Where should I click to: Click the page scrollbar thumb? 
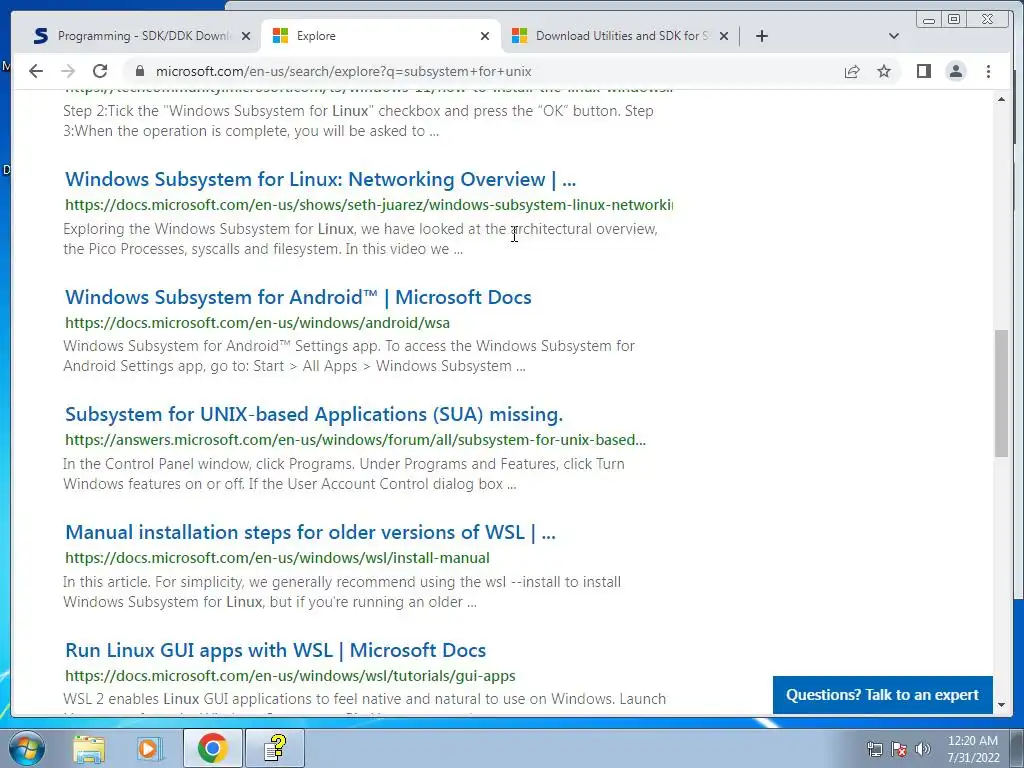click(x=1001, y=393)
